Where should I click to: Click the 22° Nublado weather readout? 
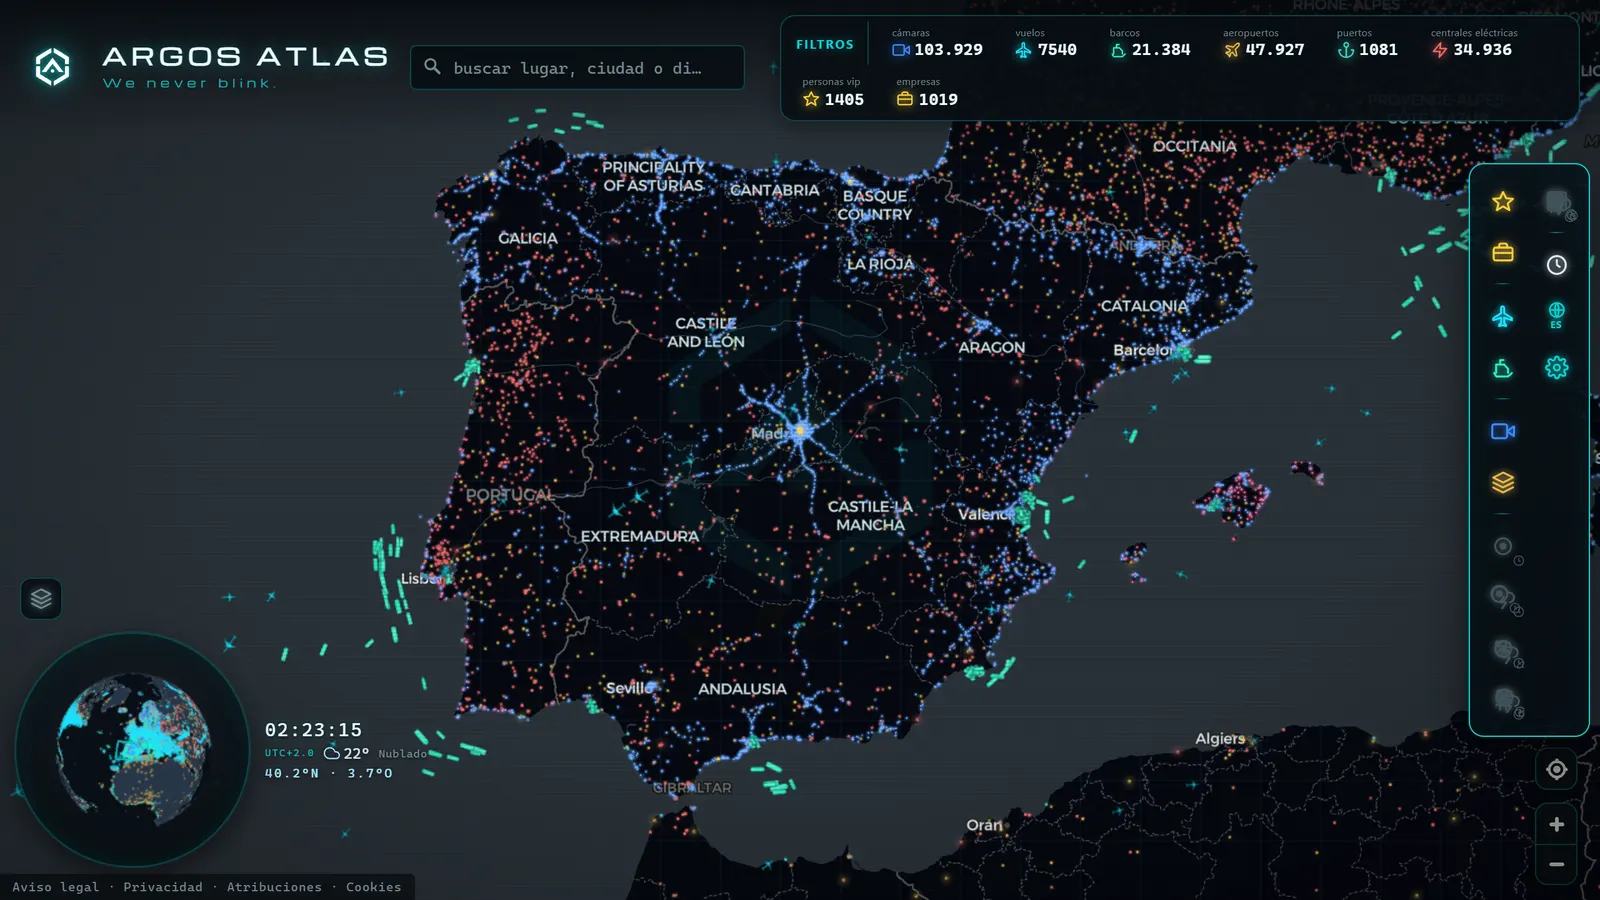tap(376, 753)
